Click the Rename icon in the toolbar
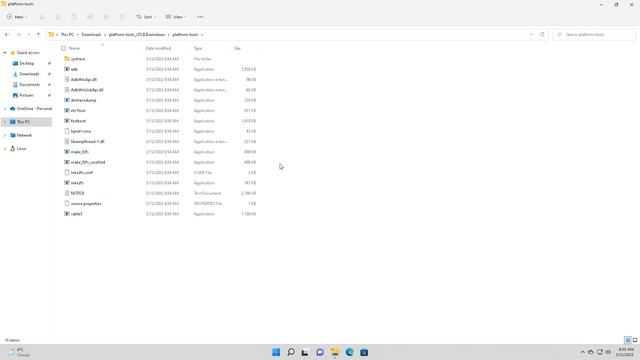This screenshot has width=640, height=360. [x=90, y=17]
